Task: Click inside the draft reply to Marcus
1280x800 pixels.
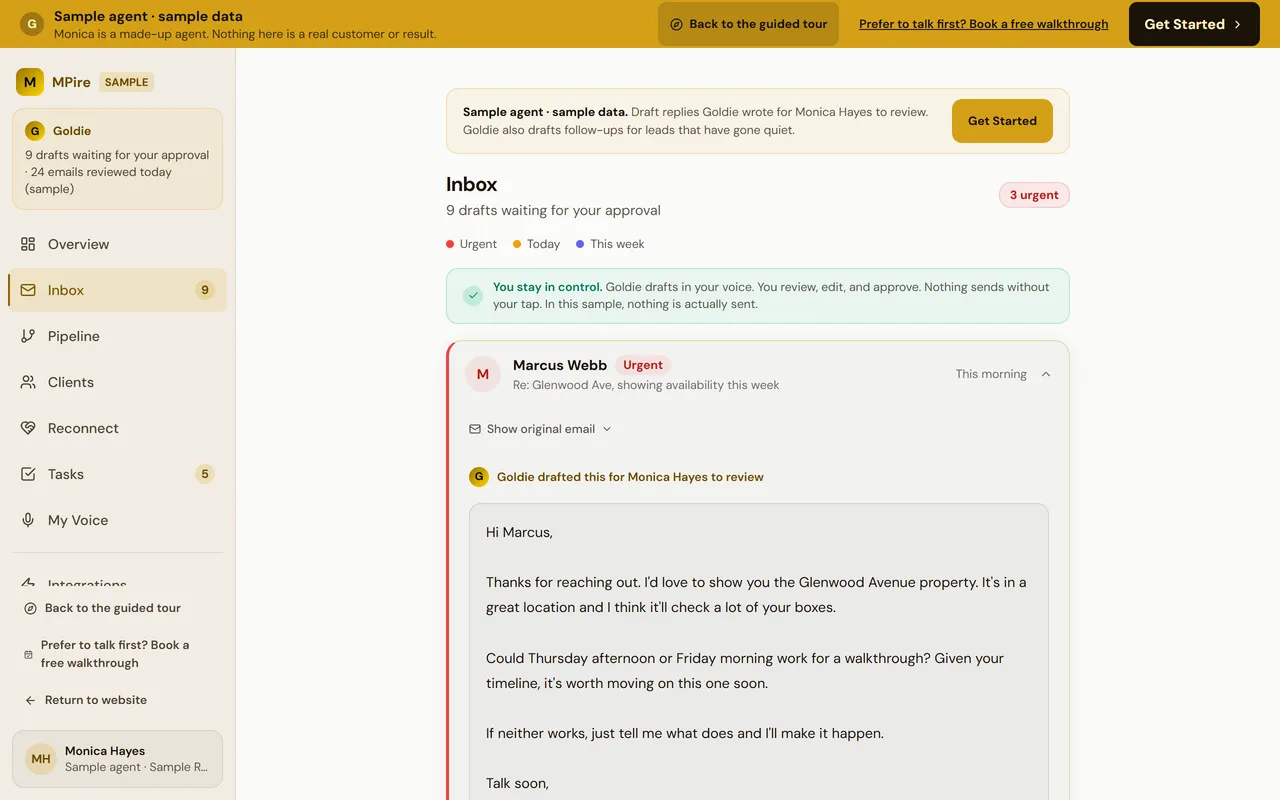Action: pyautogui.click(x=759, y=650)
